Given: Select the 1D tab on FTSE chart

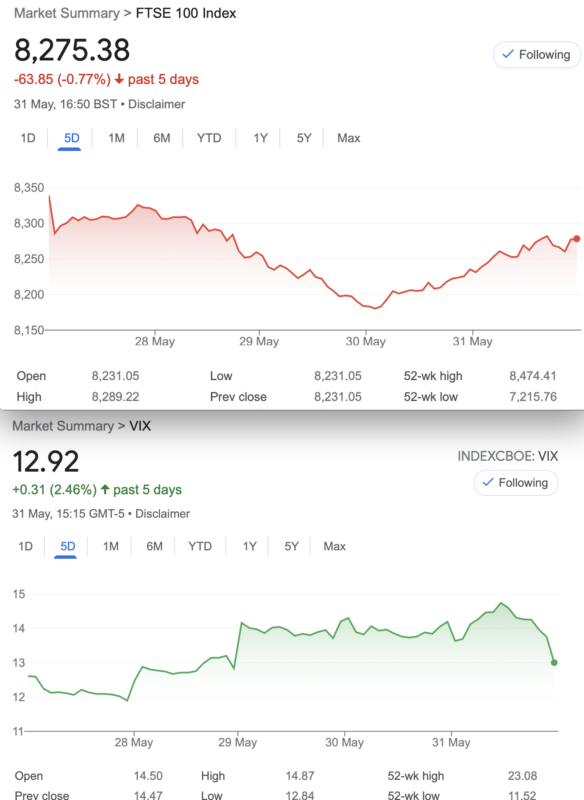Looking at the screenshot, I should tap(28, 138).
